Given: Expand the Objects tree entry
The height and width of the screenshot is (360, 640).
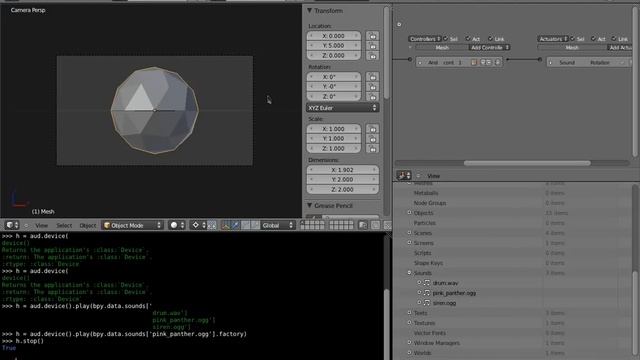Looking at the screenshot, I should tap(409, 213).
